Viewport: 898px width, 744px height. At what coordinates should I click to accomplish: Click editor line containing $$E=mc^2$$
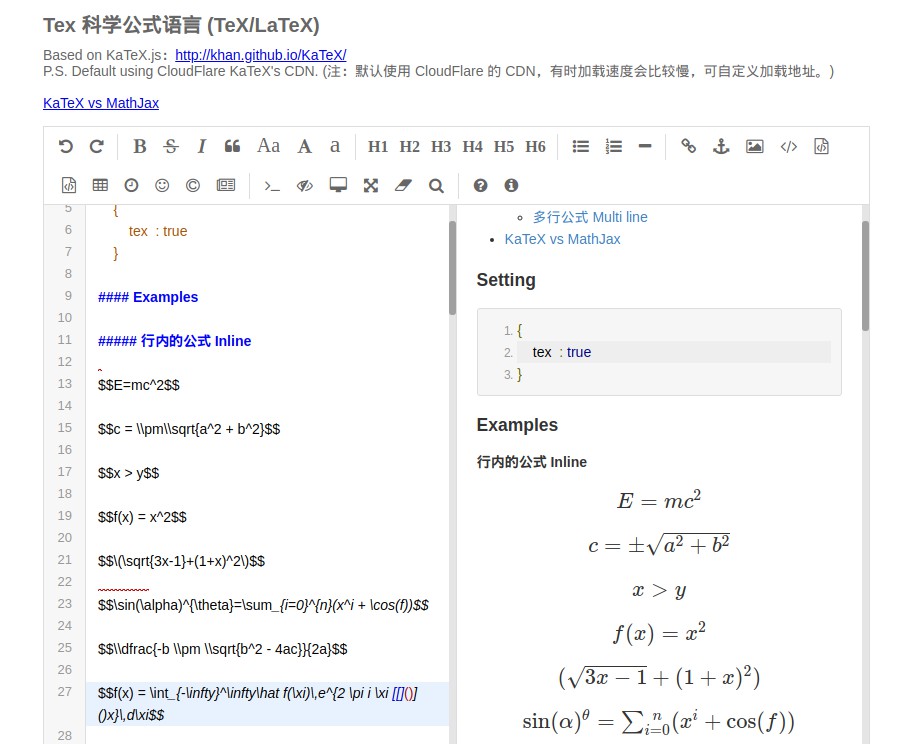139,385
